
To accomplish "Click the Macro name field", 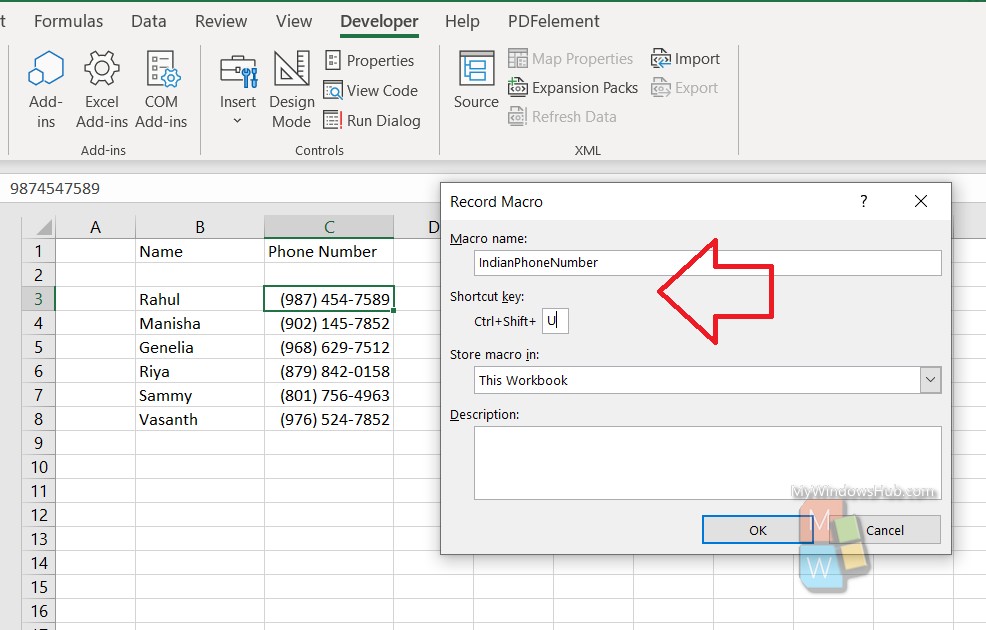I will tap(707, 262).
